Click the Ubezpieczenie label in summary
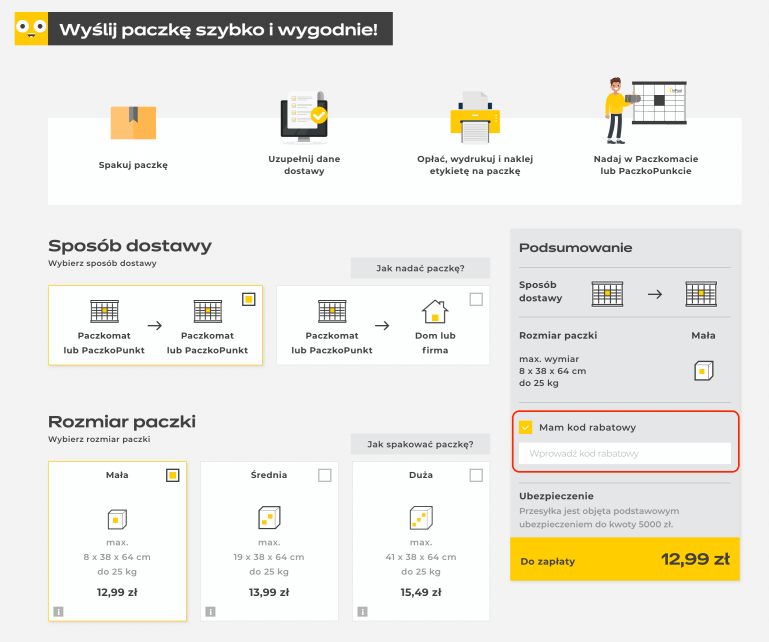769x642 pixels. coord(557,496)
